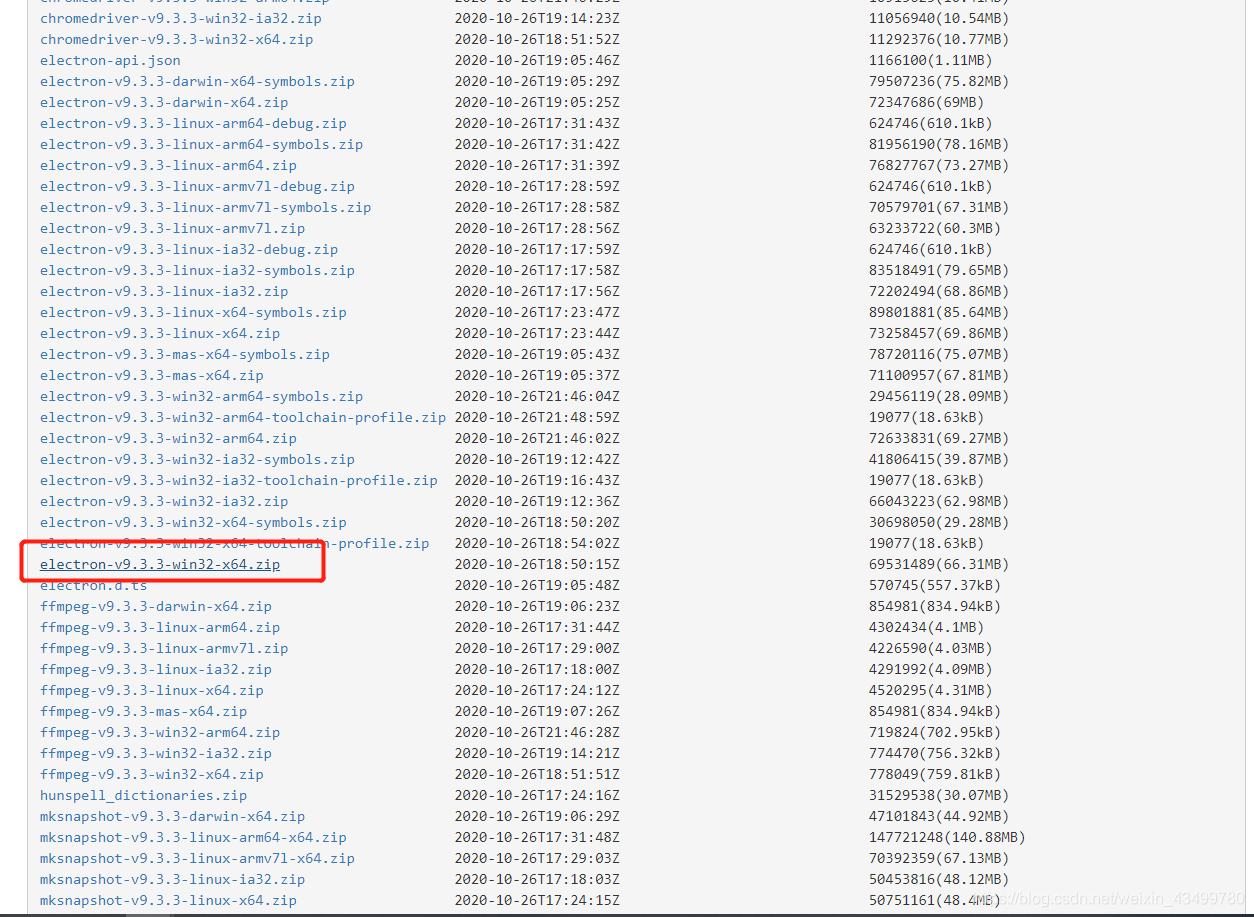Download electron-v9.3.3-linux-arm64.zip
1254x917 pixels.
click(x=168, y=165)
